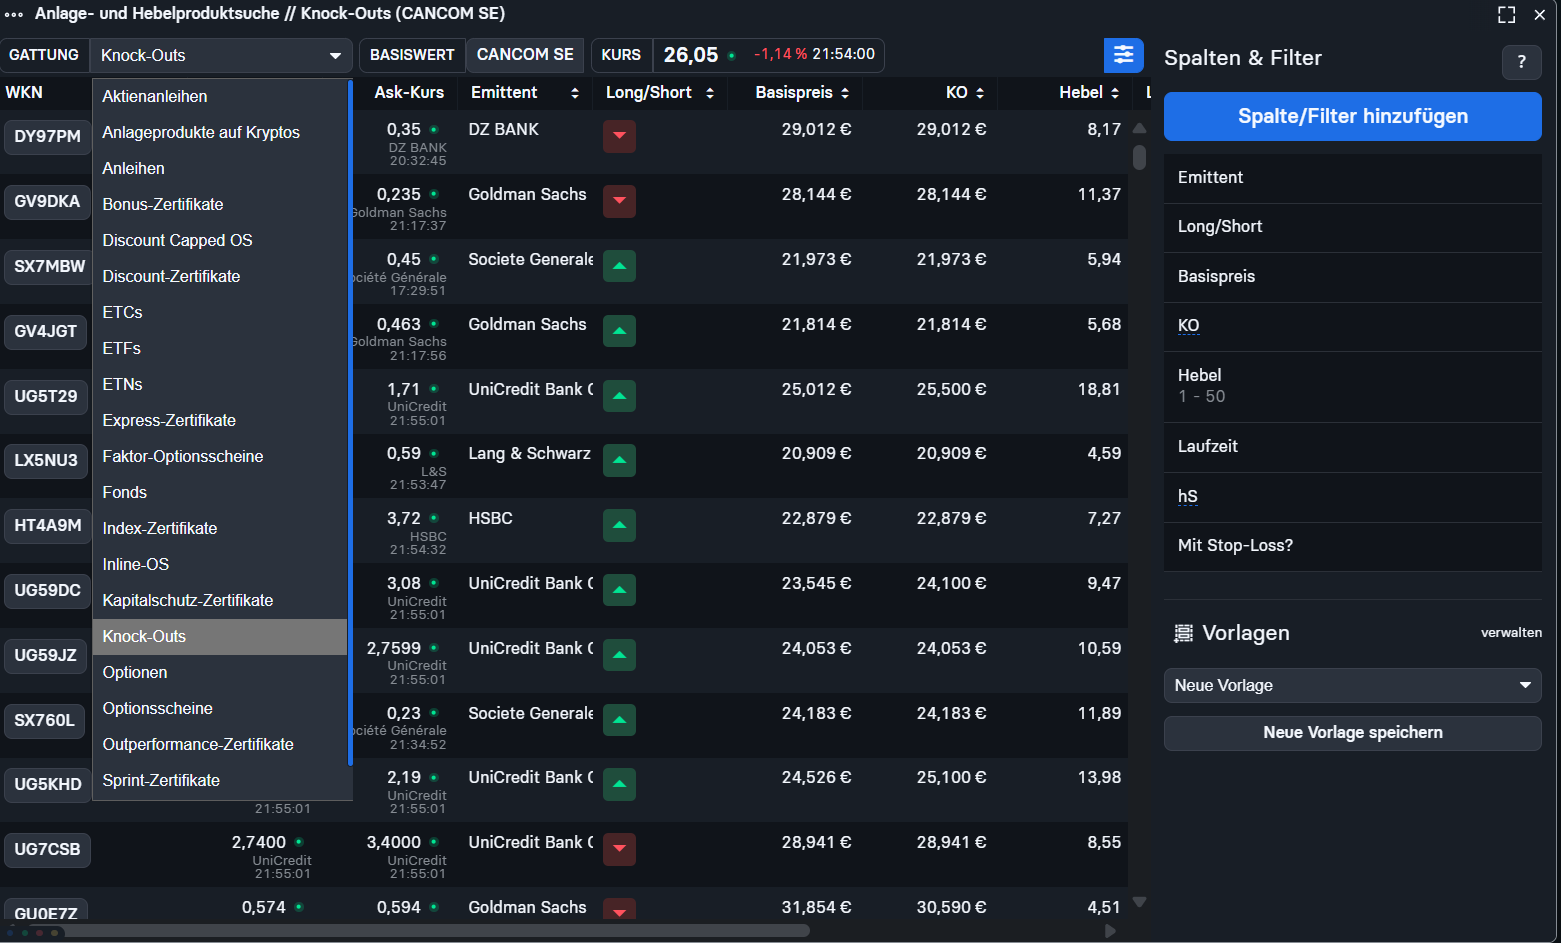1561x943 pixels.
Task: Click the filter settings sliders icon
Action: click(1123, 55)
